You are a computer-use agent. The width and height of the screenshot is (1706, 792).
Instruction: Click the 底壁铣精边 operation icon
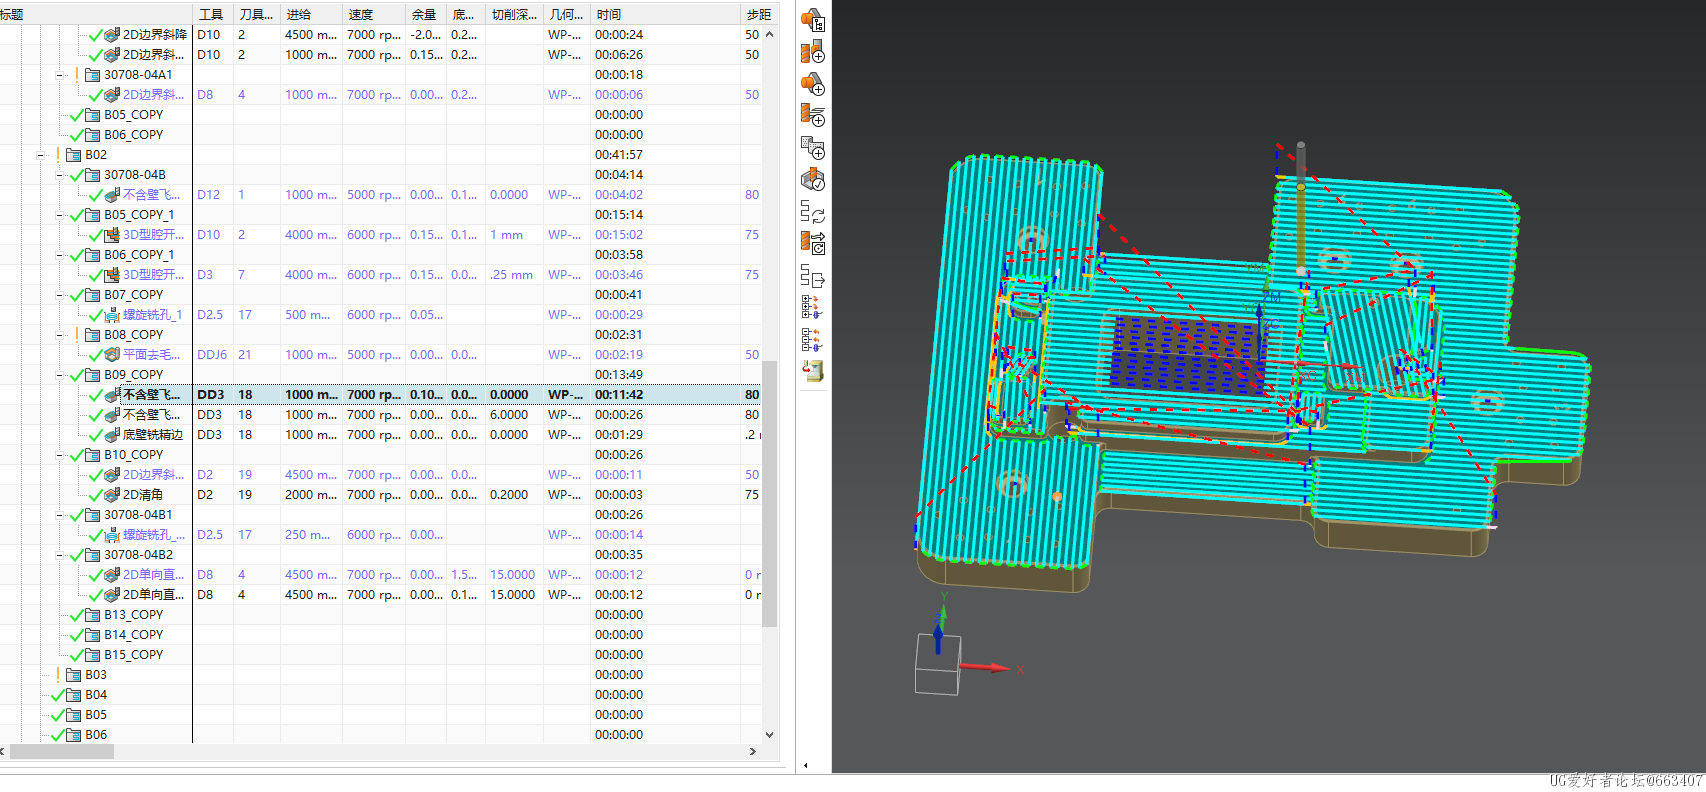click(112, 435)
